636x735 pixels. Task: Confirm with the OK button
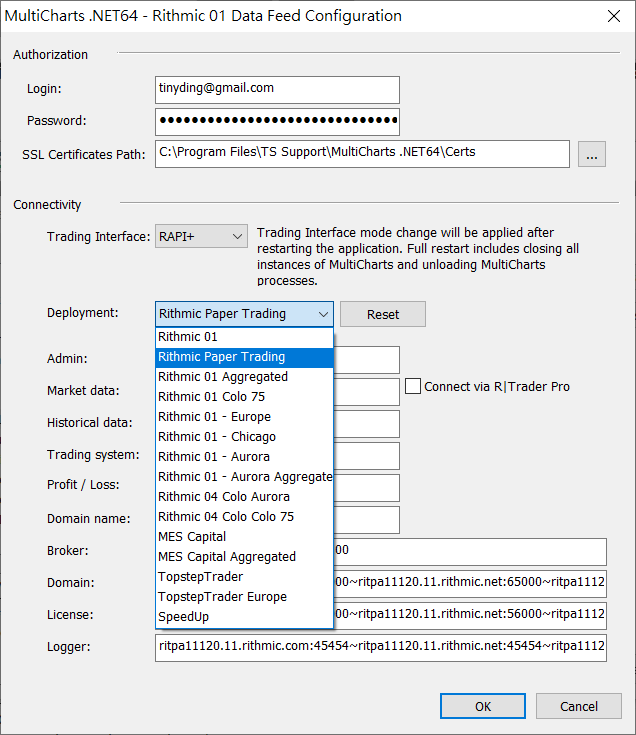[x=483, y=706]
